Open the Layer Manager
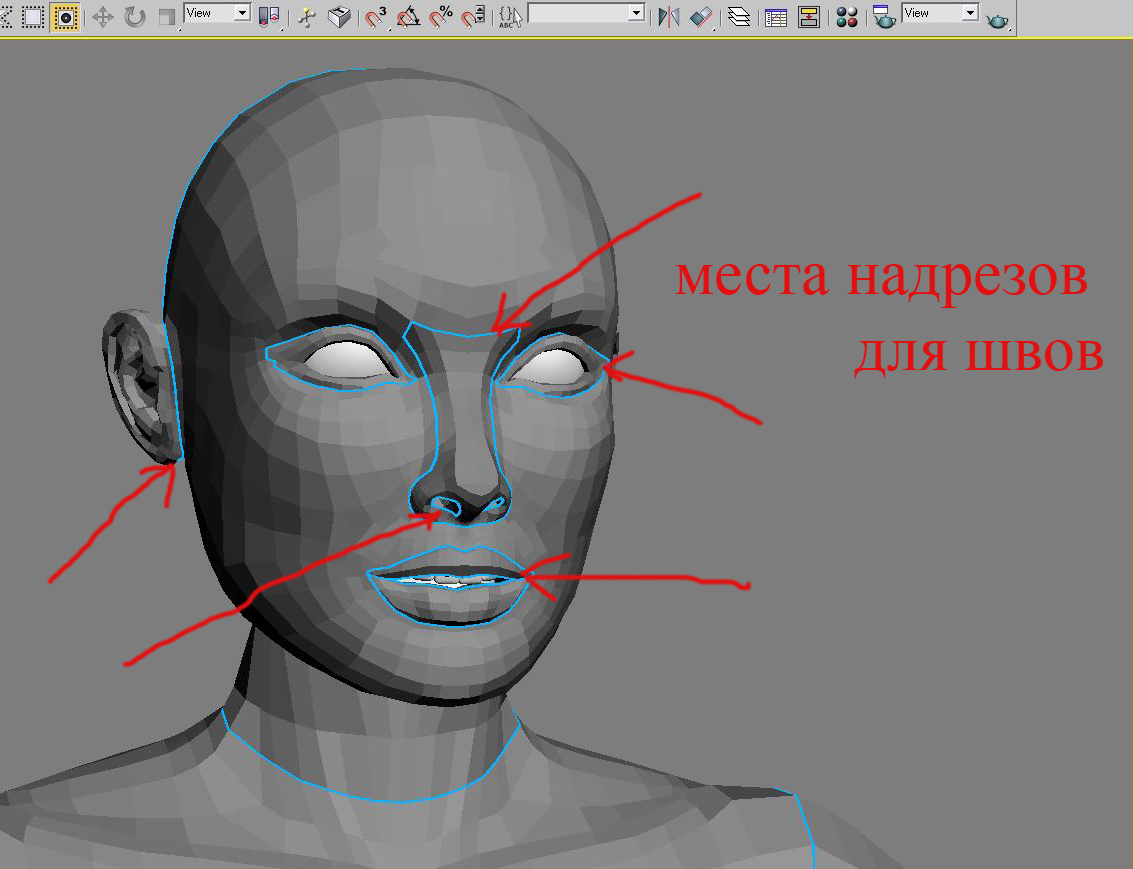The image size is (1133, 869). (739, 17)
